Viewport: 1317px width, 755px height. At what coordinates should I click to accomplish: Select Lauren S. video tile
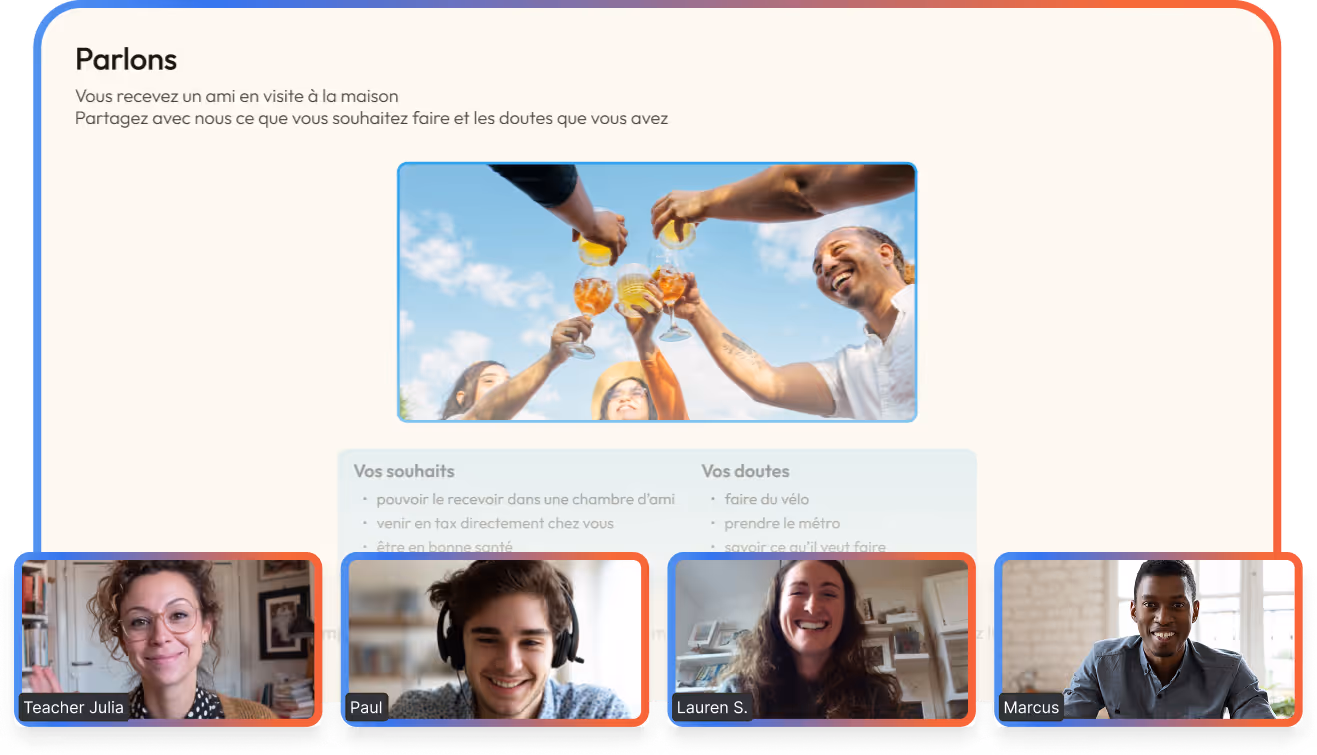[822, 639]
